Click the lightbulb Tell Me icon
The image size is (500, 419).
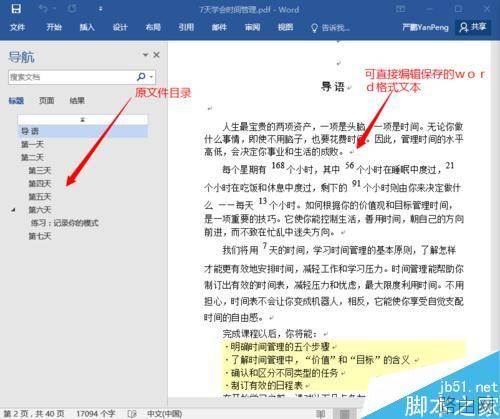[x=314, y=28]
